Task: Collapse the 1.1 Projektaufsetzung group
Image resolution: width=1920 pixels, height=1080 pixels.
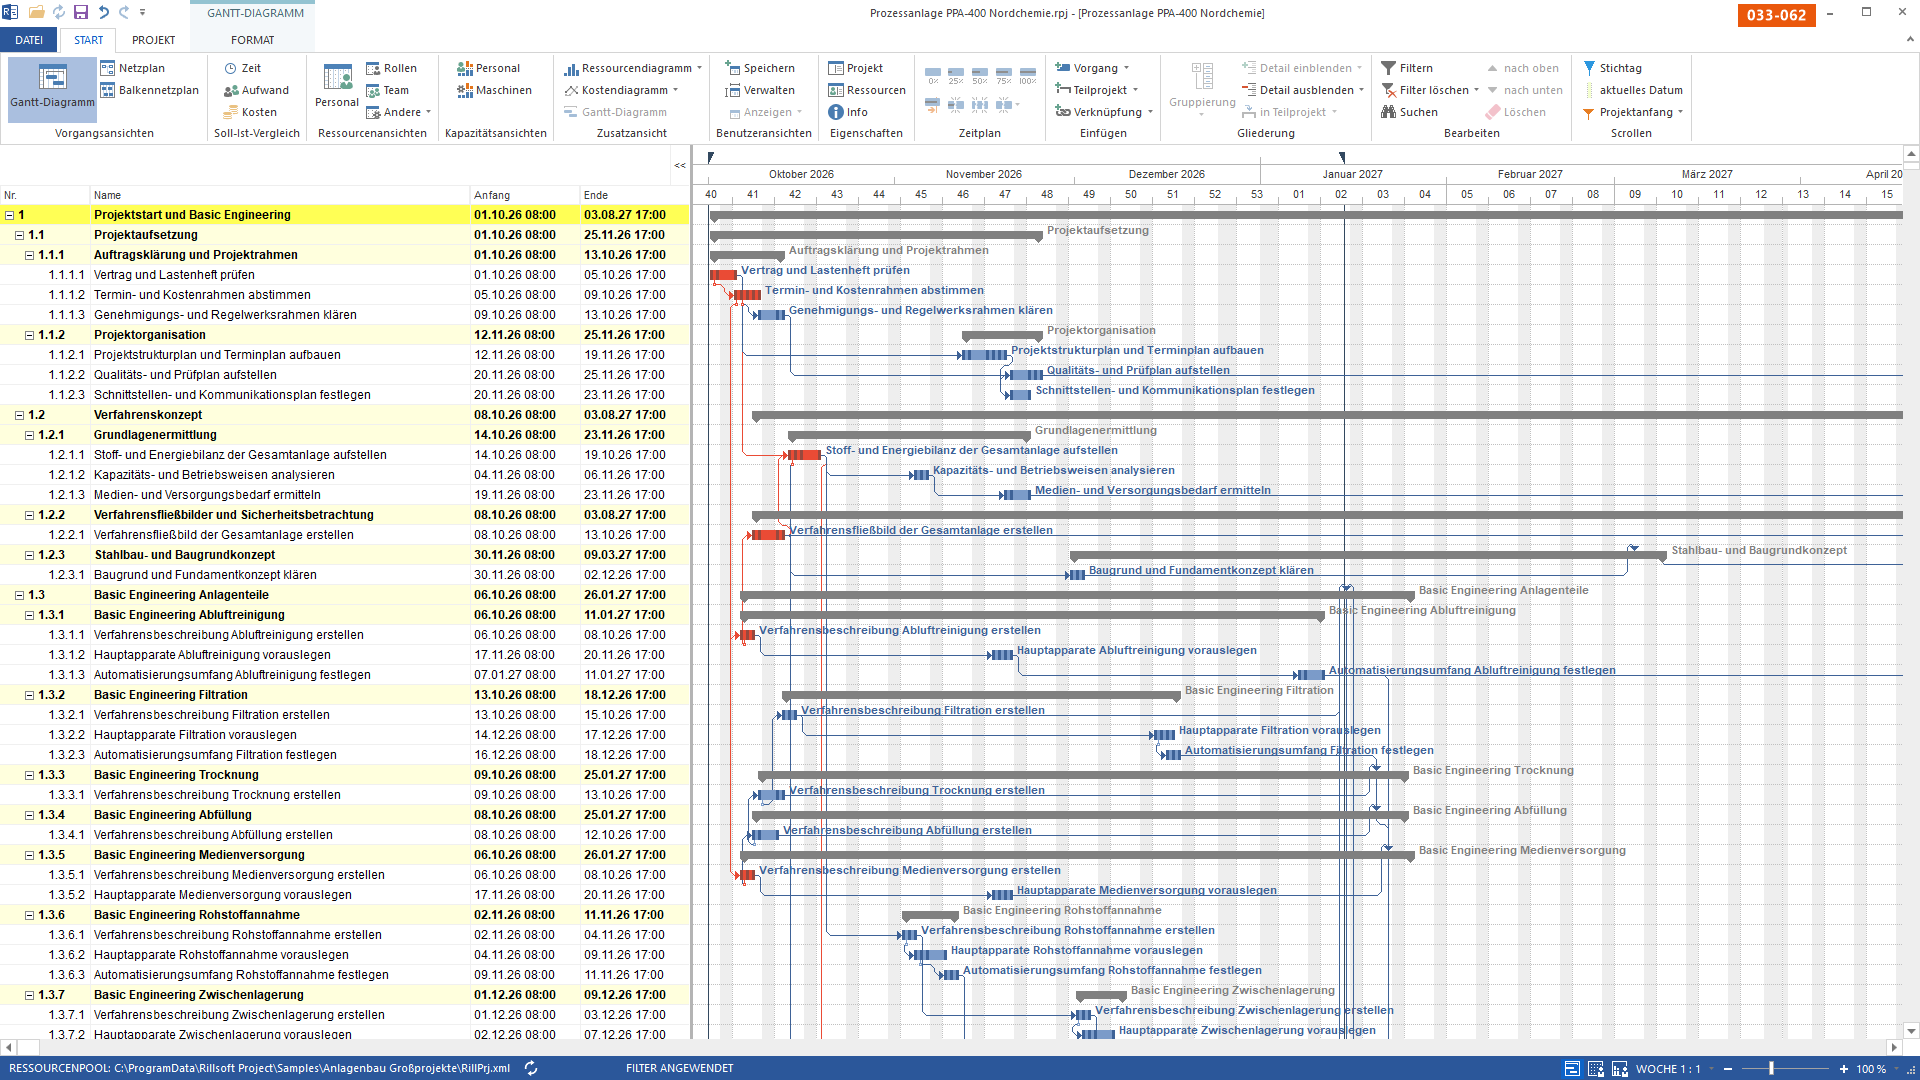Action: click(x=19, y=235)
